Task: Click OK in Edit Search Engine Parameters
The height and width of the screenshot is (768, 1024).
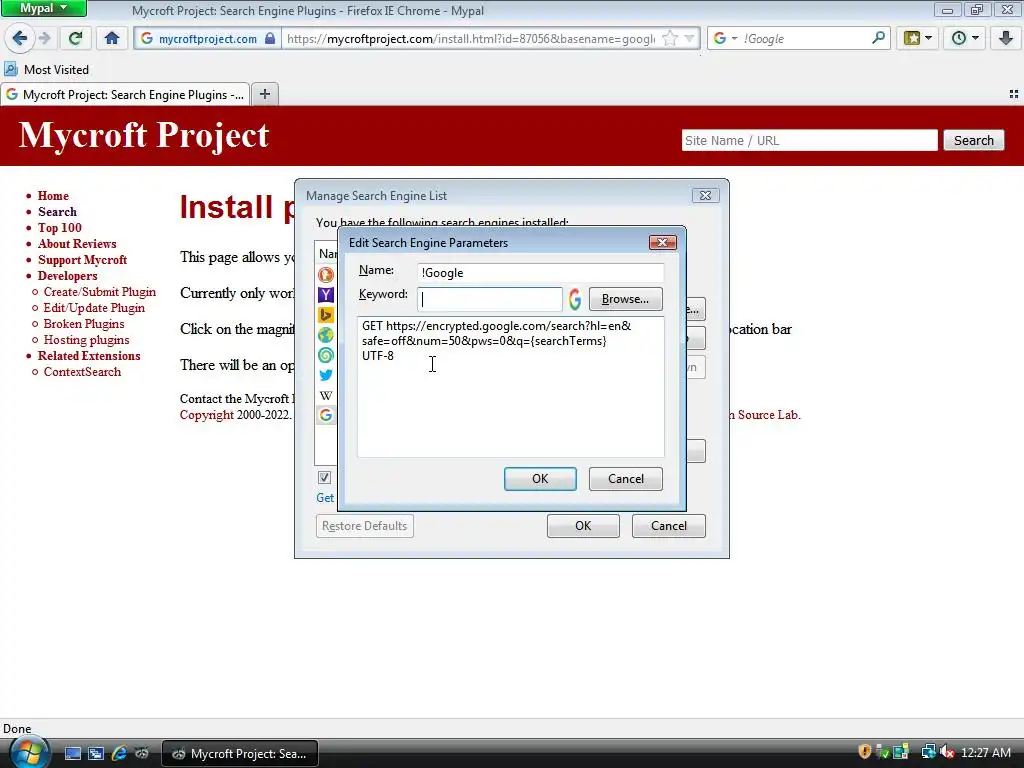Action: (540, 479)
